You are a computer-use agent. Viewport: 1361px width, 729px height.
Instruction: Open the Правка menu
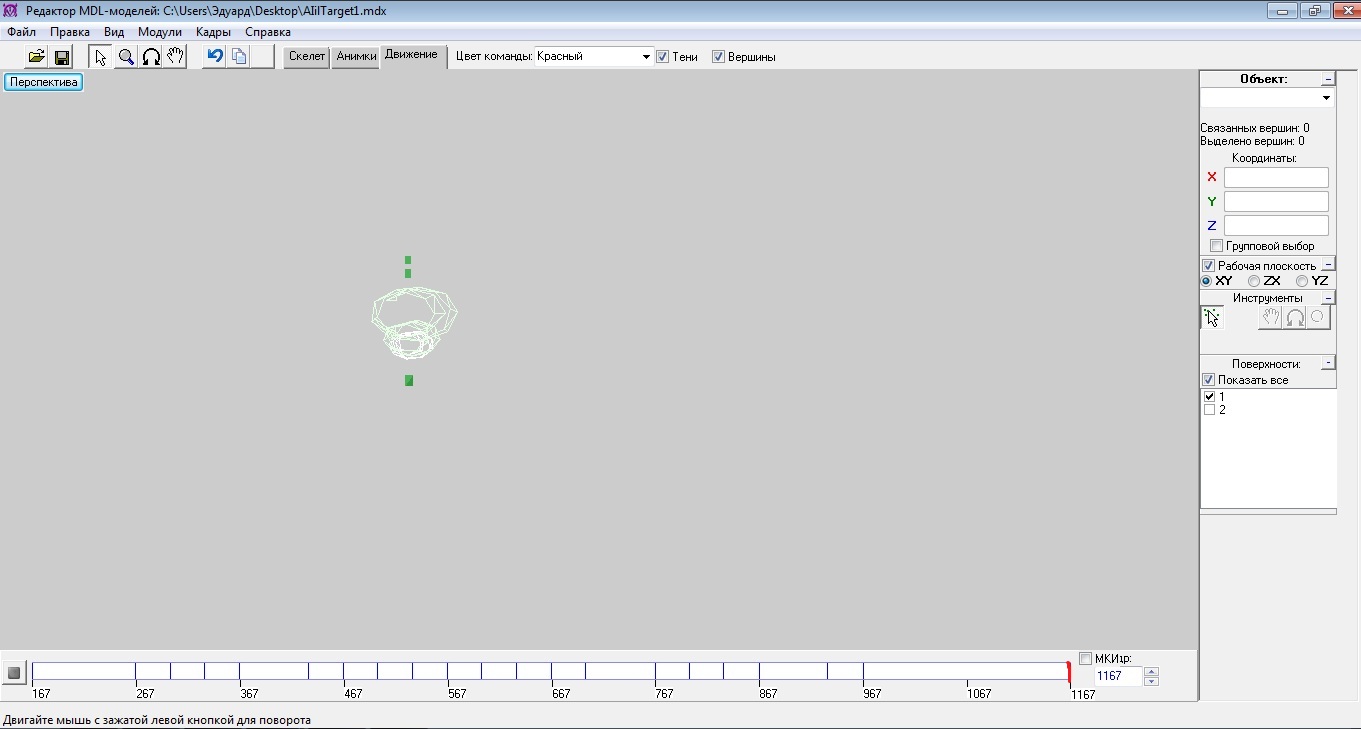(70, 32)
